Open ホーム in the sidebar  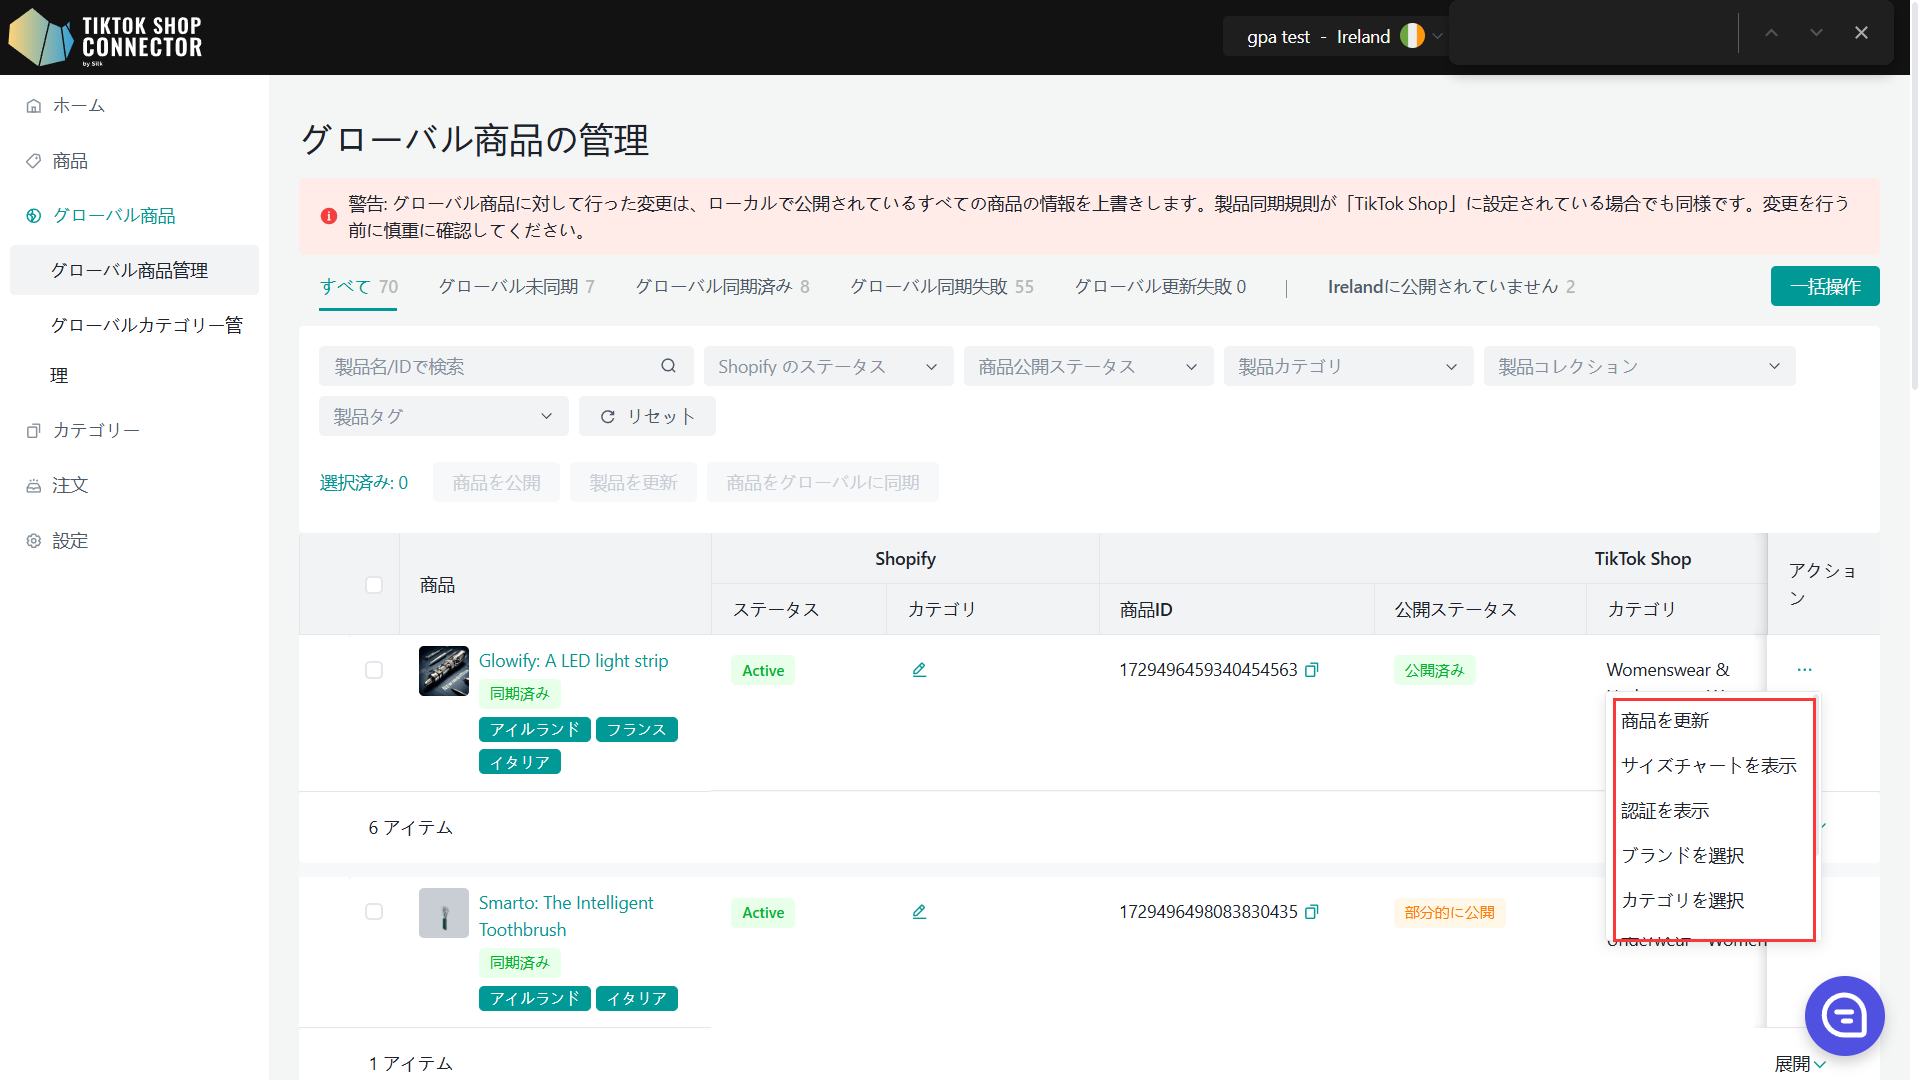[x=78, y=105]
